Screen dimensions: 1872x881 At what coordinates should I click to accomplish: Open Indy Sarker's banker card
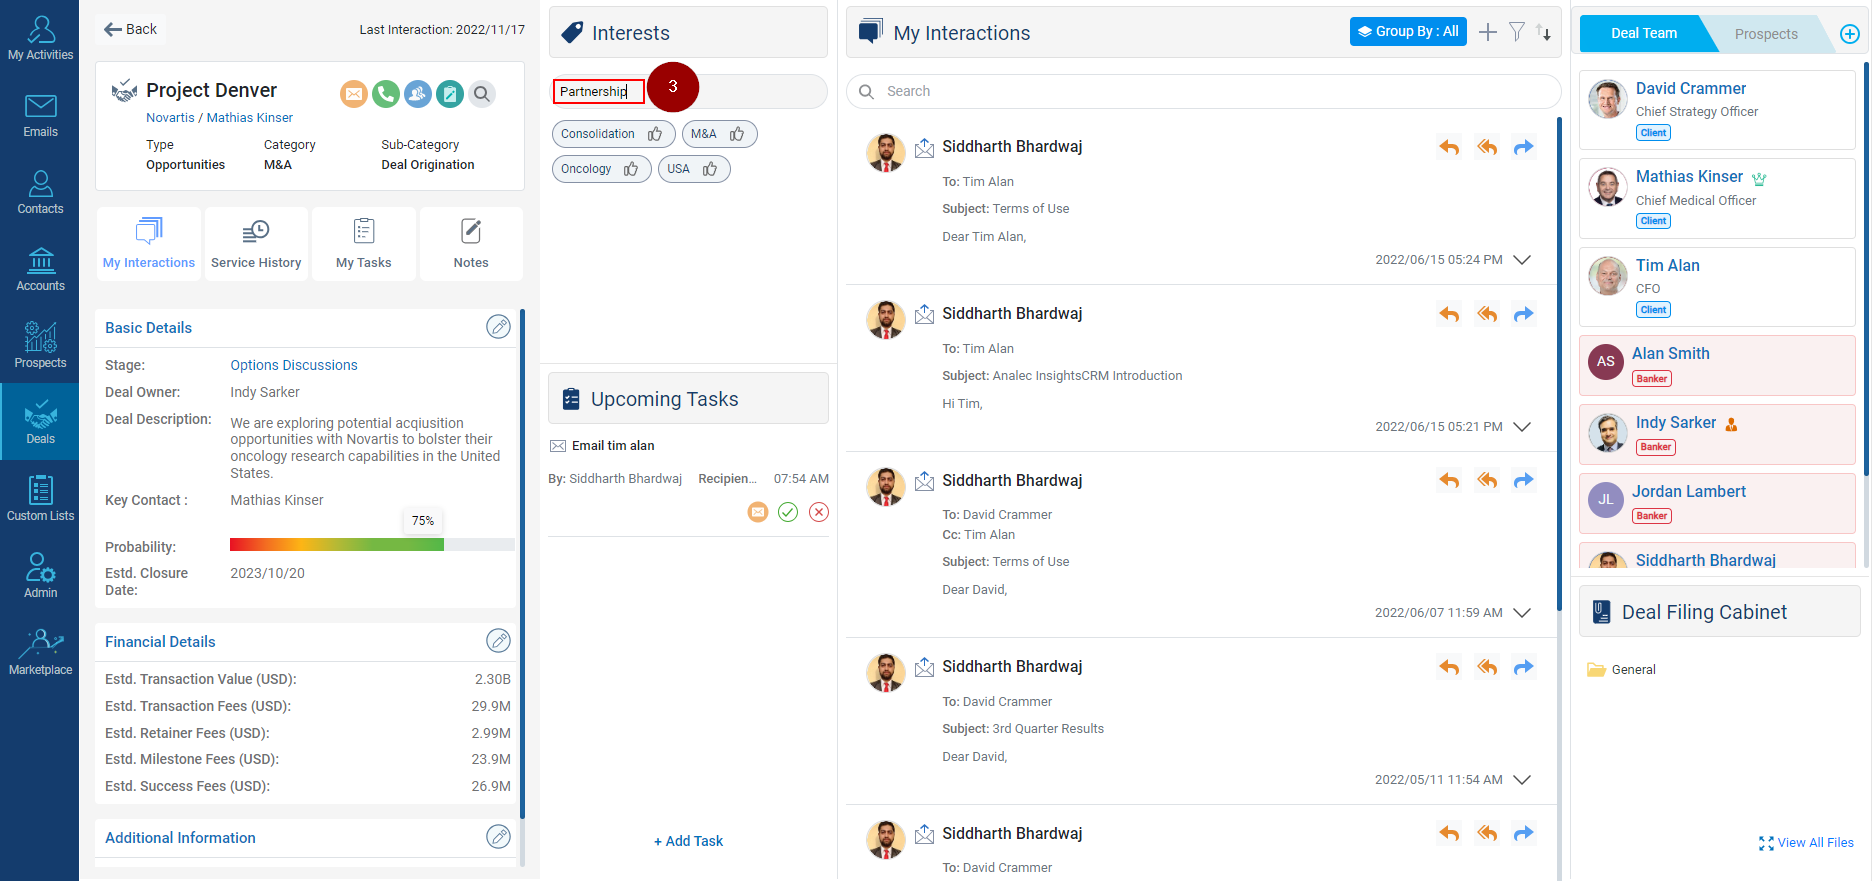(x=1717, y=434)
